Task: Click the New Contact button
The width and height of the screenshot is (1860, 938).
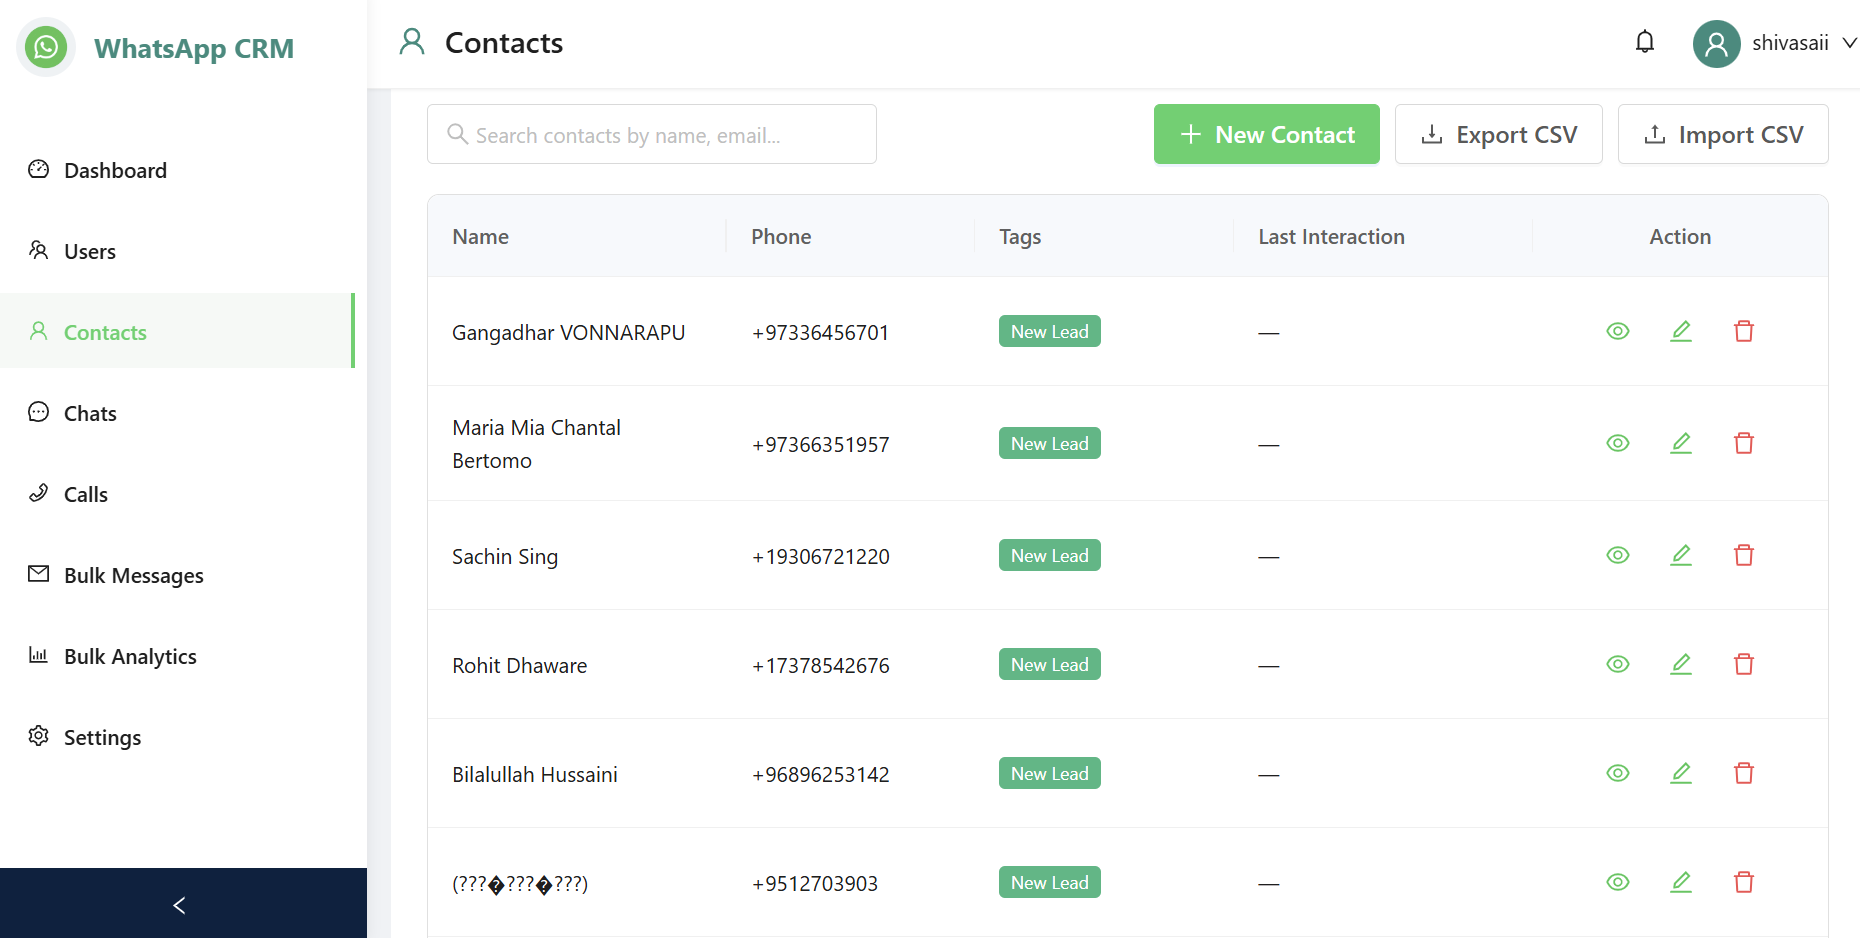Action: coord(1266,134)
